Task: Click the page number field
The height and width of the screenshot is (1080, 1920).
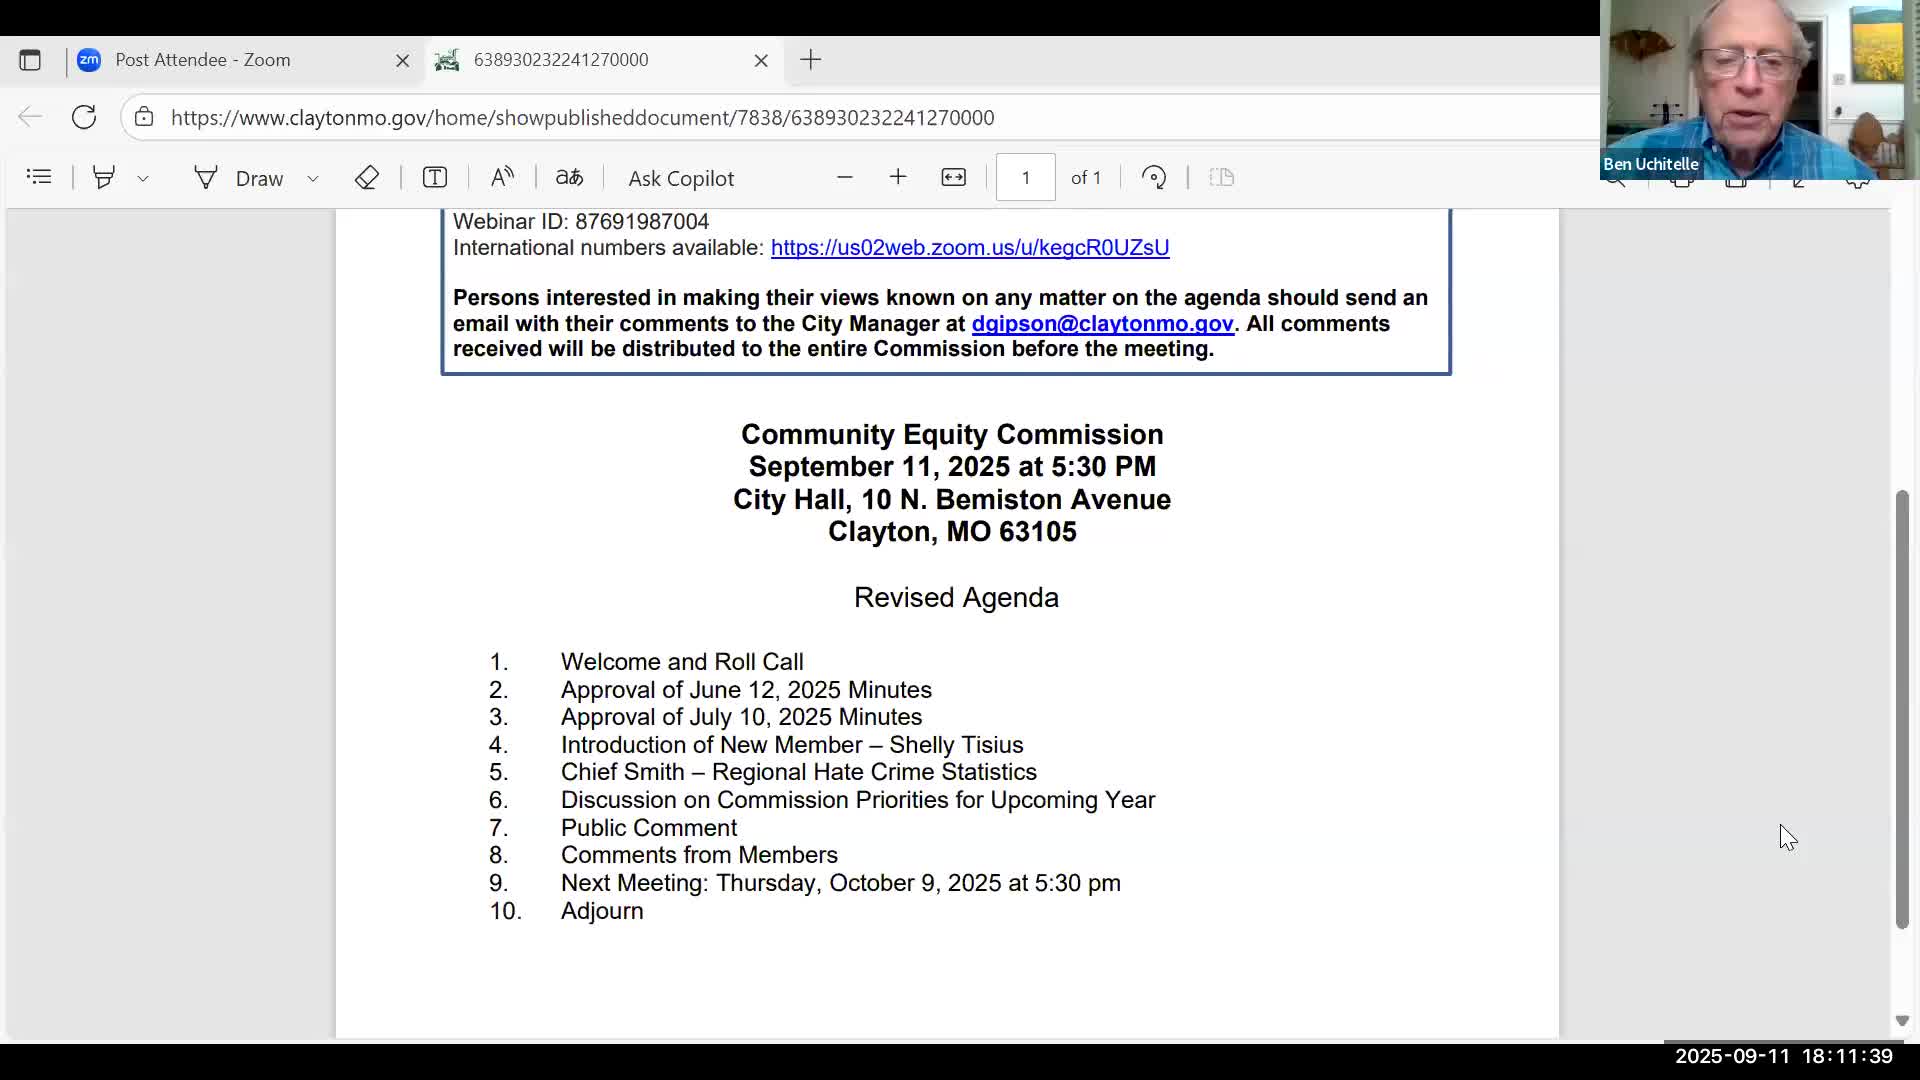Action: [1026, 177]
